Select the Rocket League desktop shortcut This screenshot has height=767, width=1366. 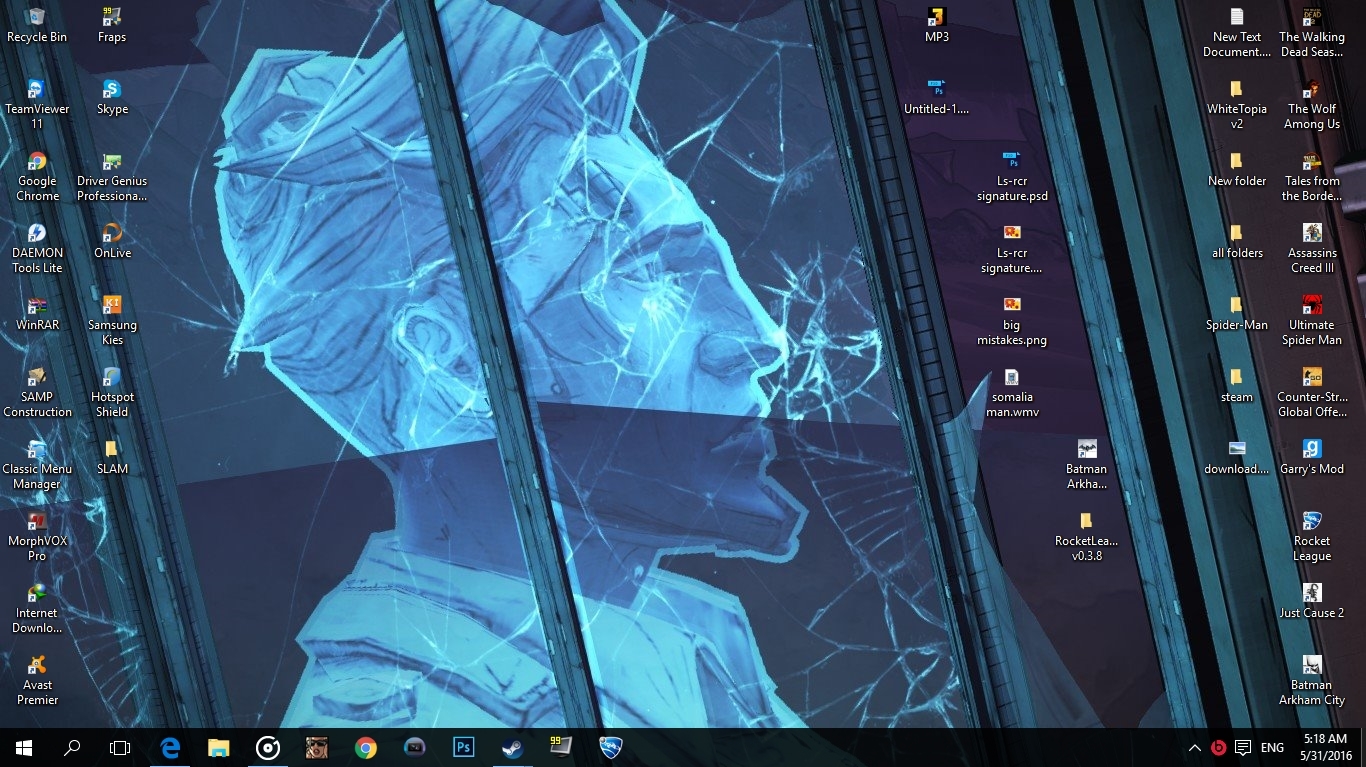(1312, 537)
